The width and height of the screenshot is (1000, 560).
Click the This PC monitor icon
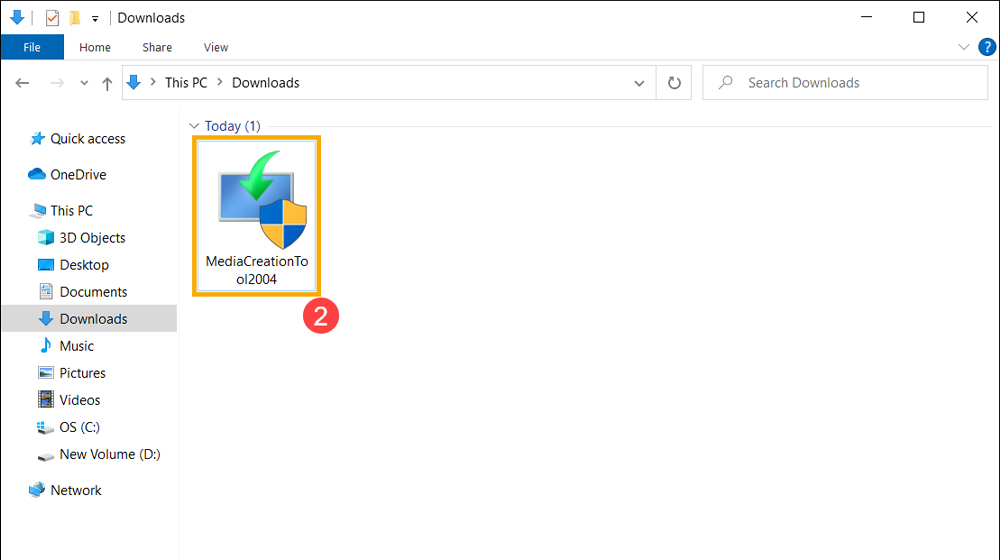(x=38, y=210)
